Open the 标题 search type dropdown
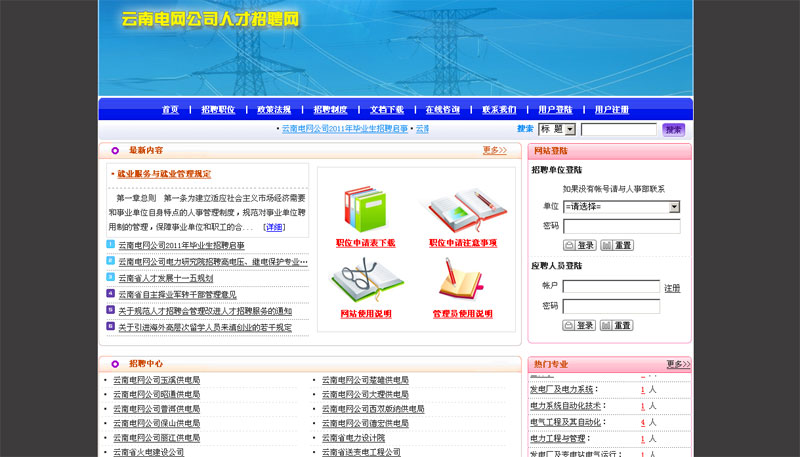This screenshot has width=800, height=457. (x=557, y=129)
